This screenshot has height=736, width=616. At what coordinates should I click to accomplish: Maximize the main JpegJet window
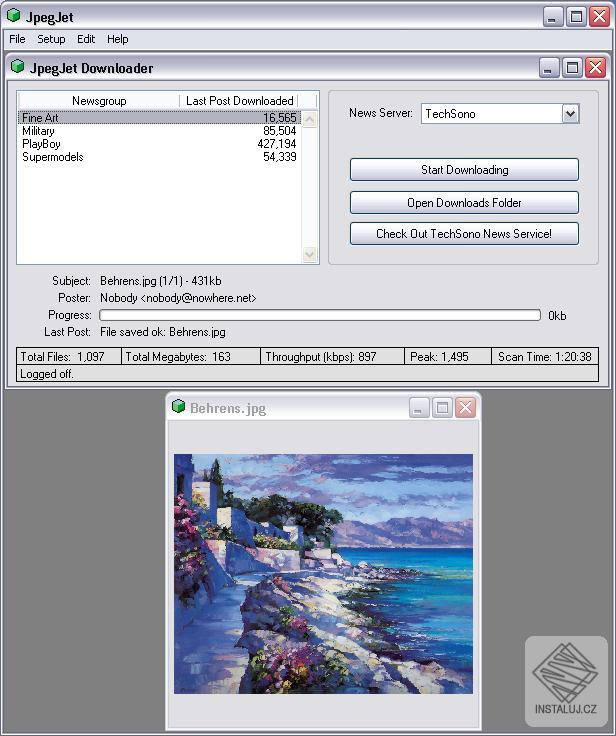pyautogui.click(x=577, y=17)
